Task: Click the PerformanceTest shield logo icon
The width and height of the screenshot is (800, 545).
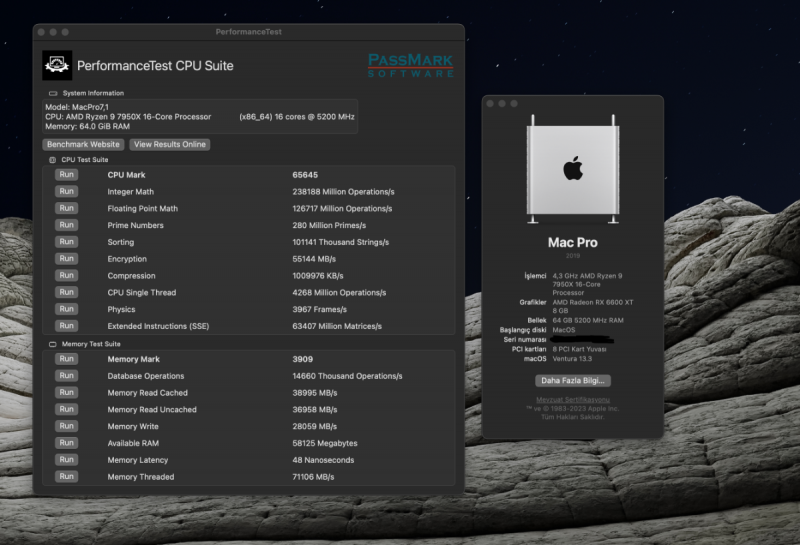Action: (57, 65)
